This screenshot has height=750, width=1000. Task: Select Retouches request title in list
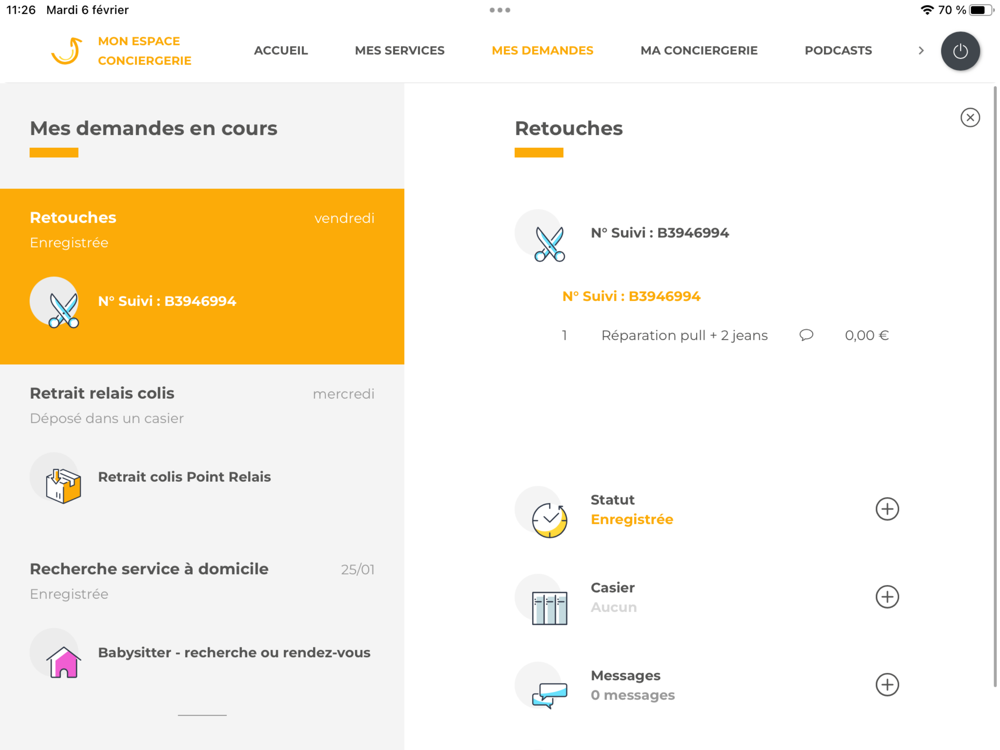click(73, 217)
